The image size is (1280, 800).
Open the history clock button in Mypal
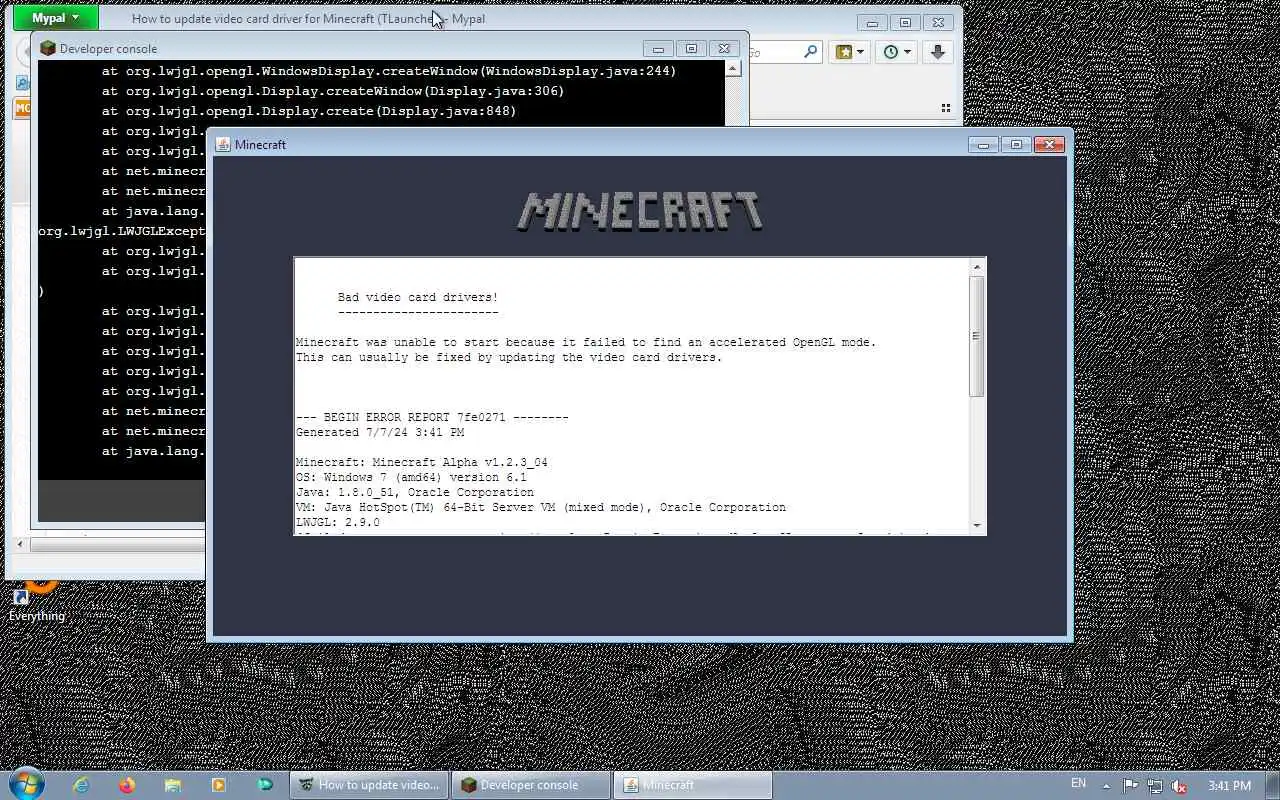(891, 52)
